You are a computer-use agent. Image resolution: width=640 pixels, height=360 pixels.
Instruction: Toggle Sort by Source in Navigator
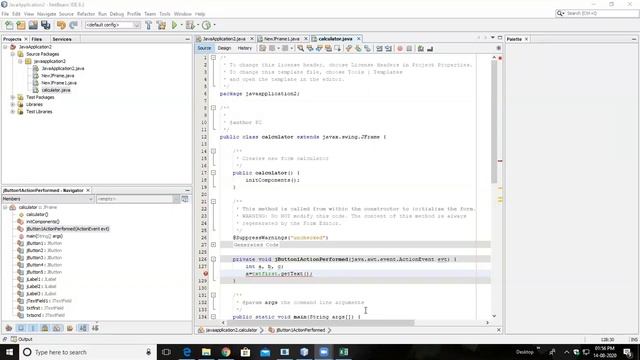tap(95, 328)
